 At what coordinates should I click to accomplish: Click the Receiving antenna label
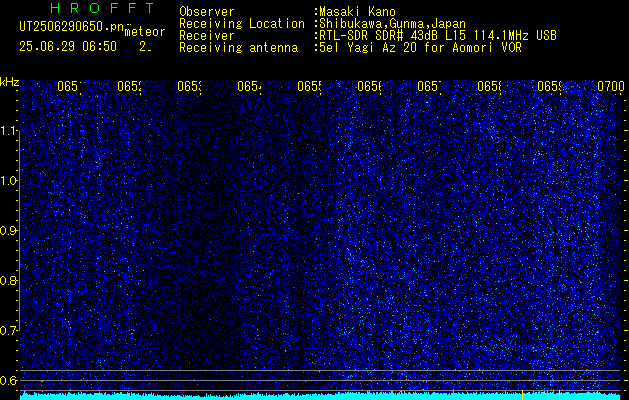coord(238,48)
